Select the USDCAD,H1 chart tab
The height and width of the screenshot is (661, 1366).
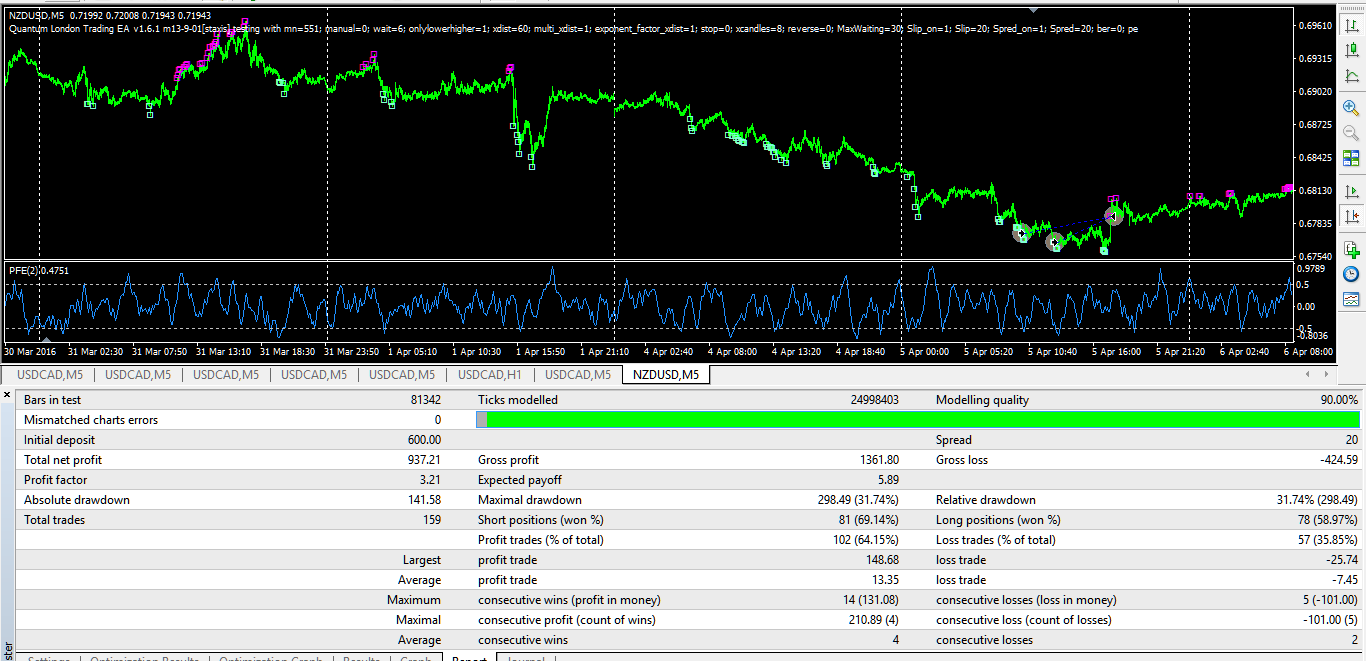pos(489,375)
